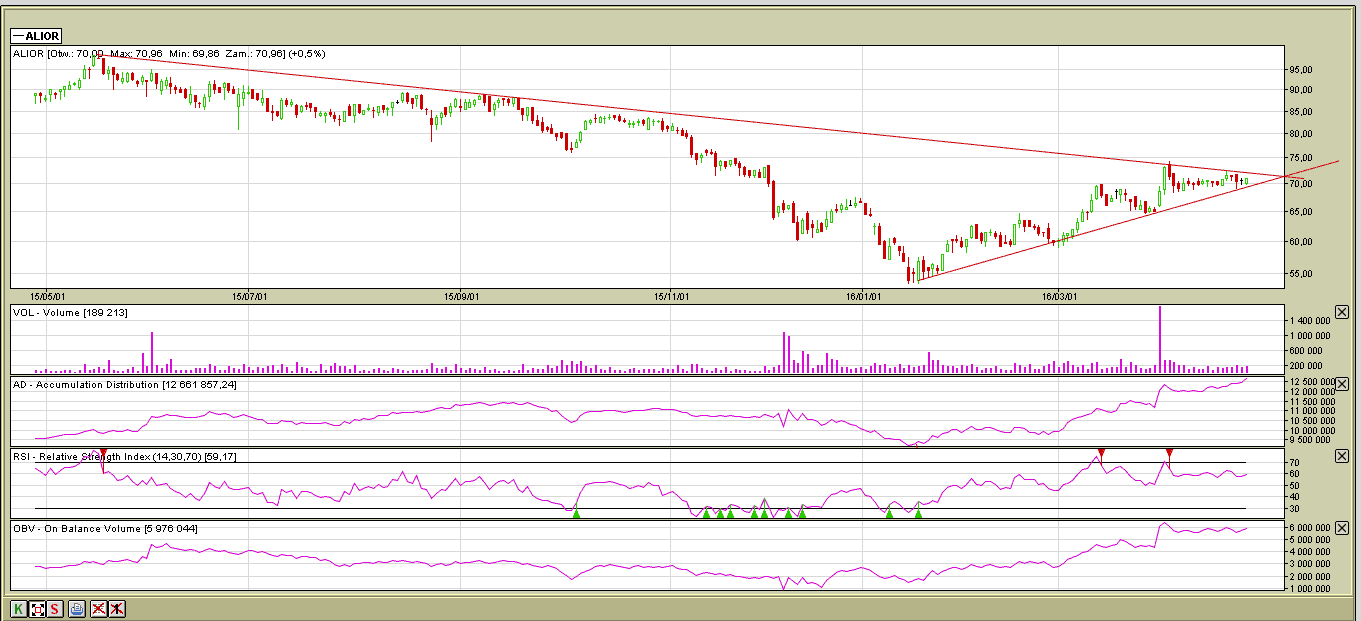This screenshot has height=621, width=1361.
Task: Click the crossed-out lines icon
Action: point(98,608)
